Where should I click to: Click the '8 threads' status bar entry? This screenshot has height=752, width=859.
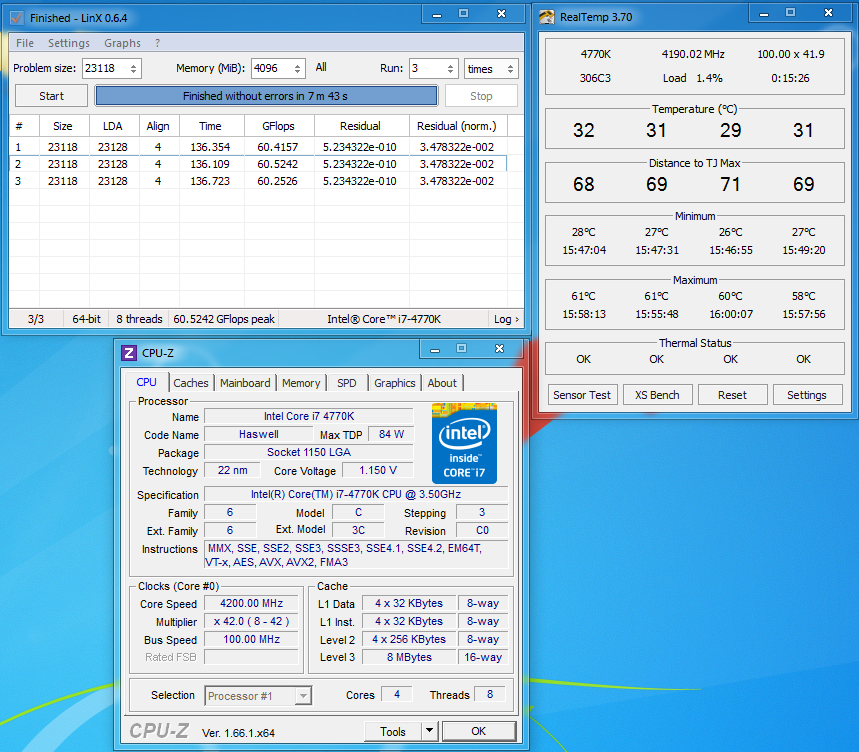tap(139, 319)
